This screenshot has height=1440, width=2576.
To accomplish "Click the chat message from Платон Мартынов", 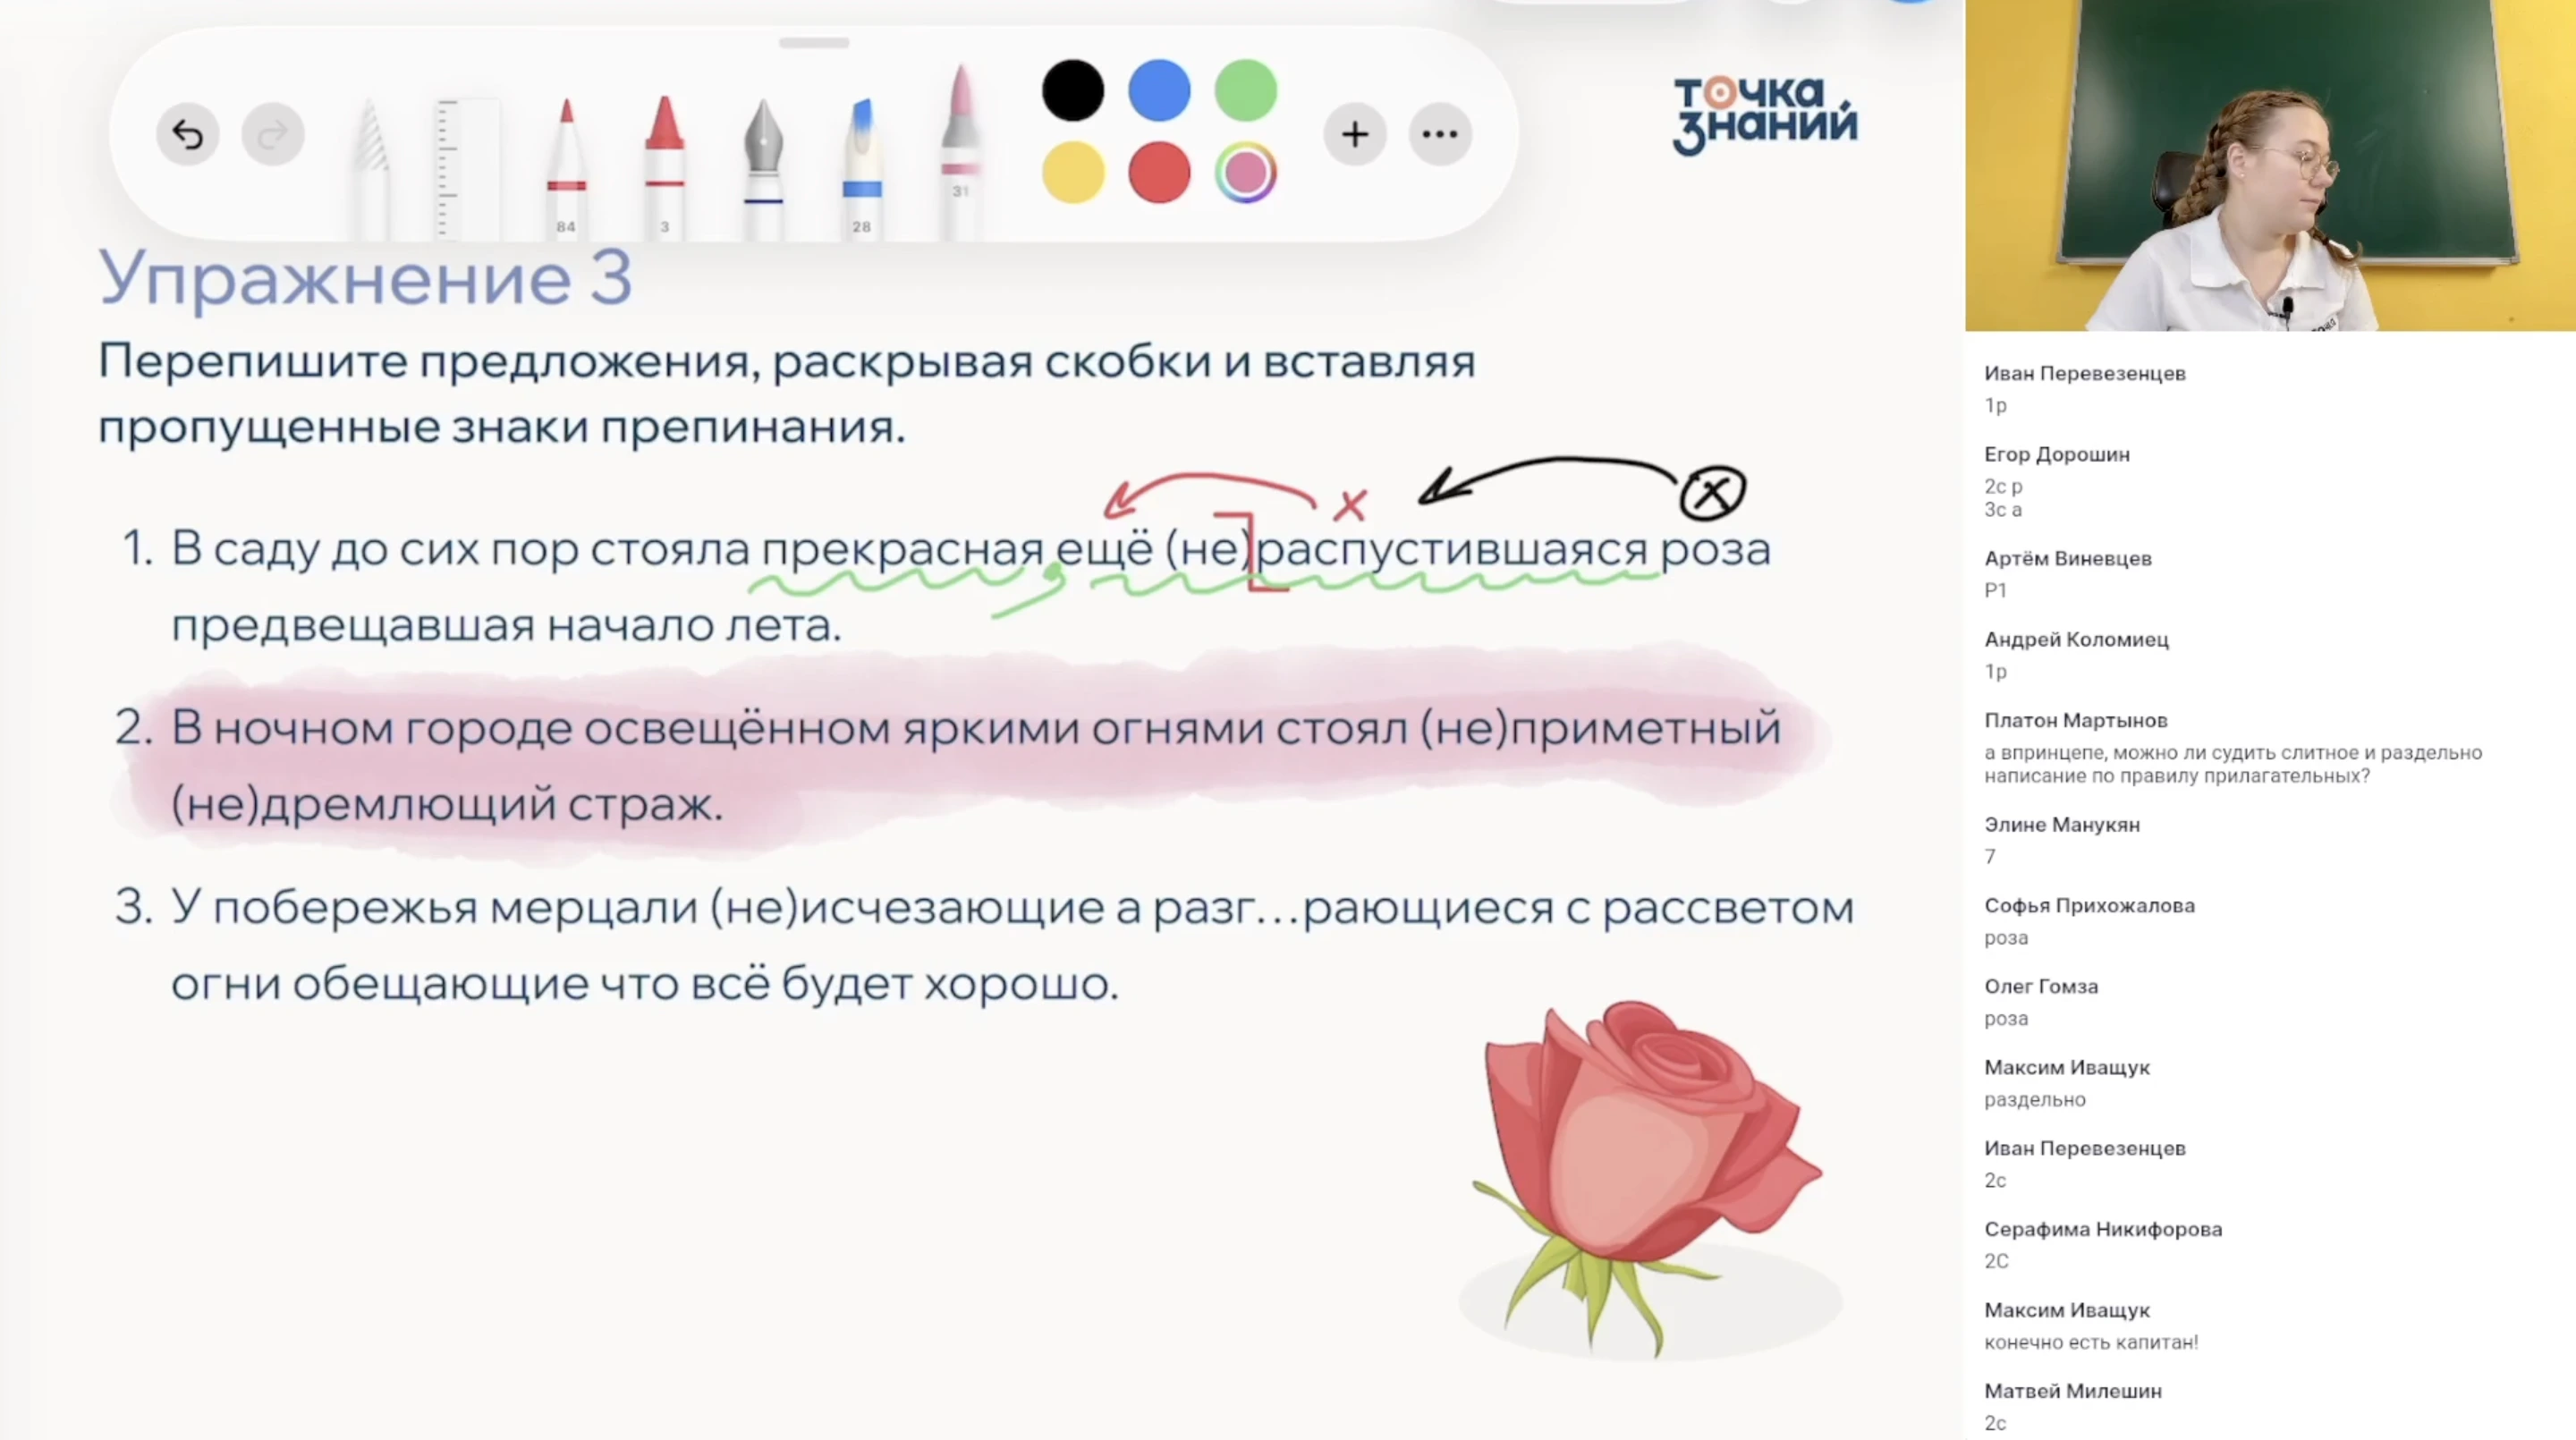I will pos(2230,748).
